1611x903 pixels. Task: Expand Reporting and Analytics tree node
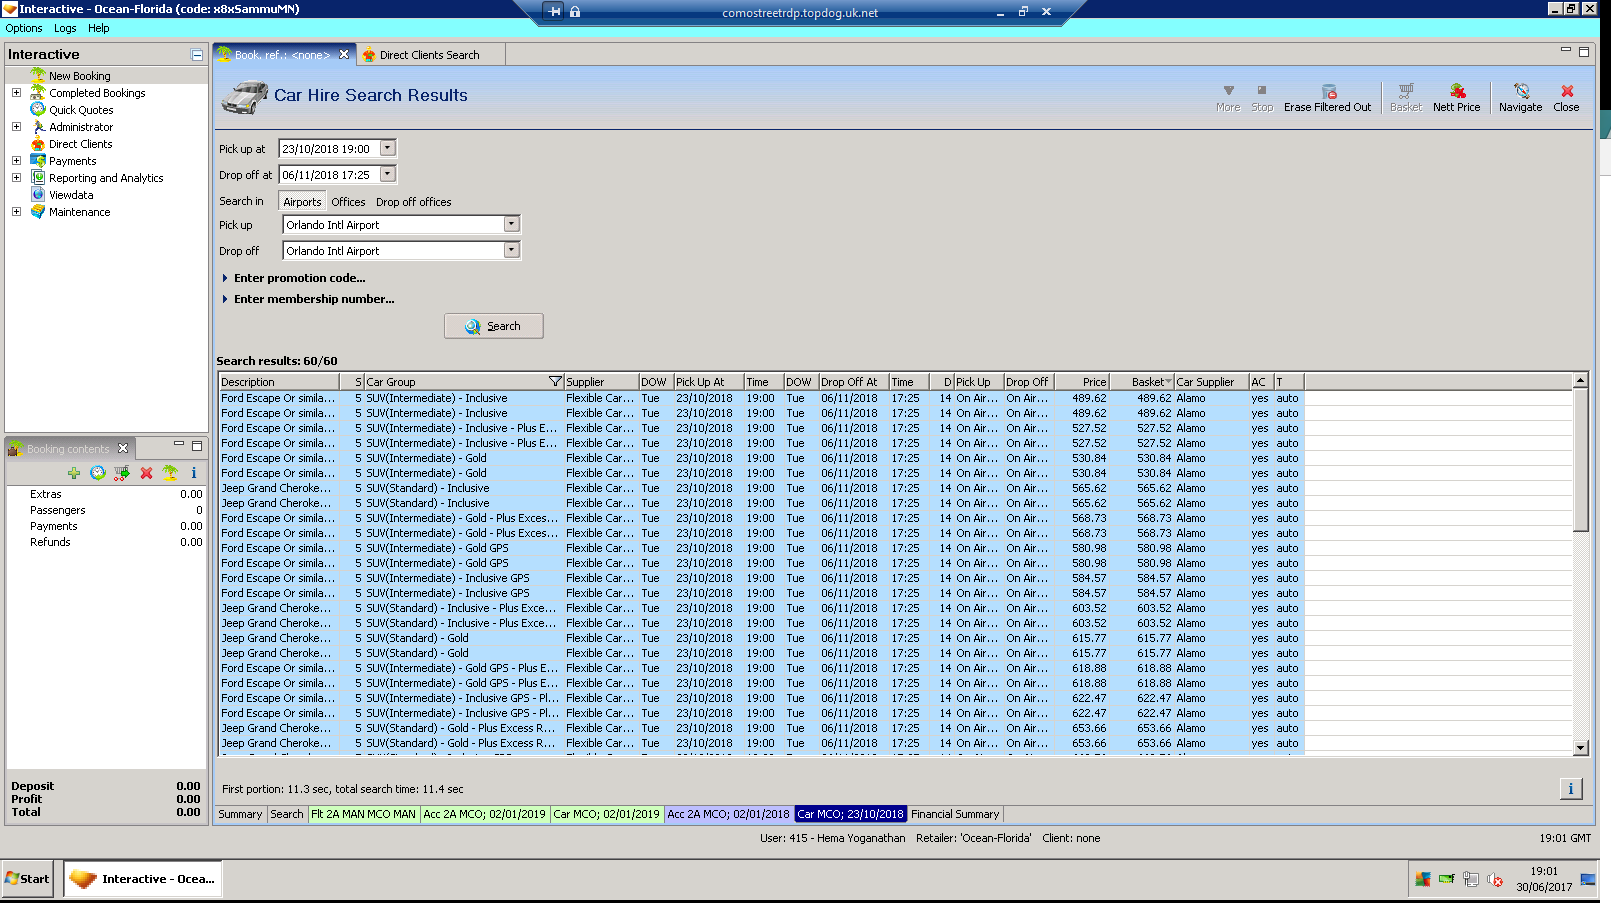[16, 177]
